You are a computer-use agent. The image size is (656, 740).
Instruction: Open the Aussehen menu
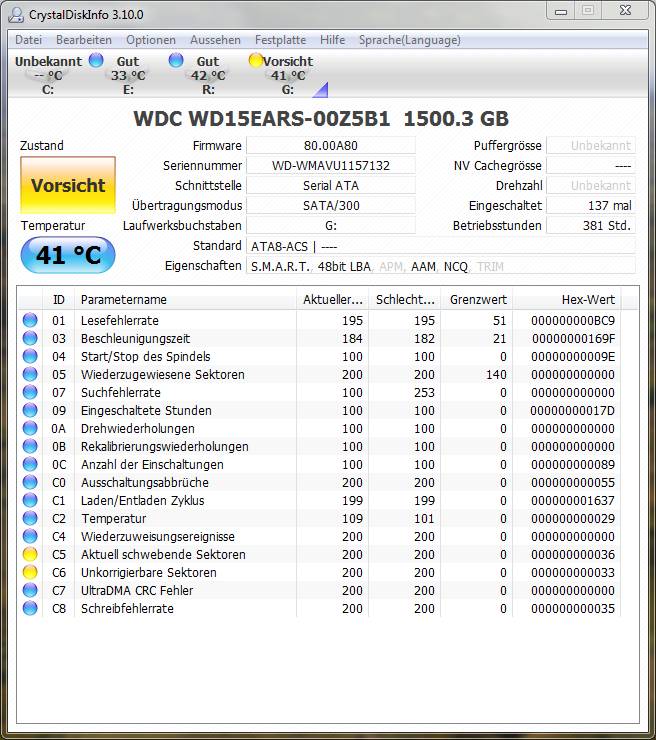pyautogui.click(x=215, y=40)
